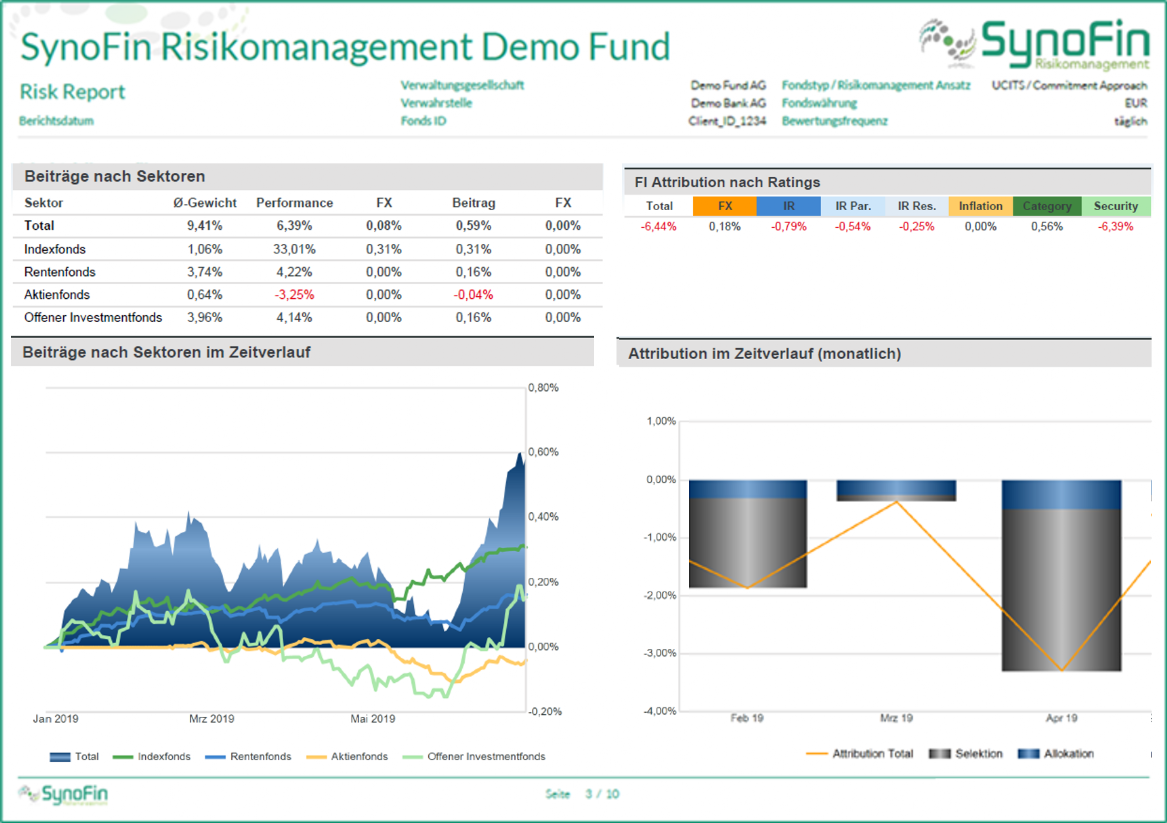Click the 'Sektor' column header
The height and width of the screenshot is (823, 1167).
[x=43, y=202]
